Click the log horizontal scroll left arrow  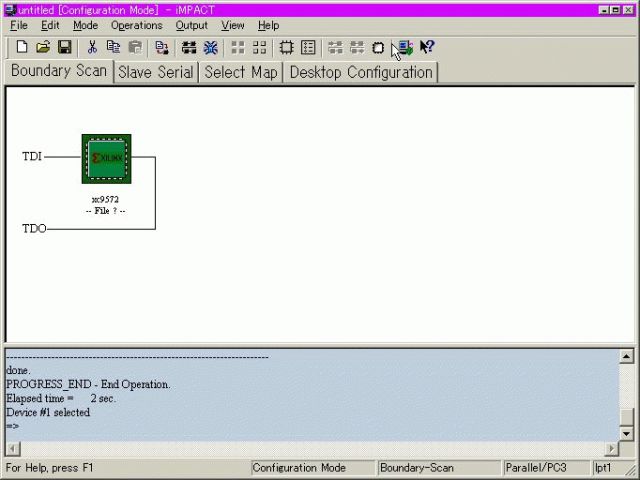point(13,449)
